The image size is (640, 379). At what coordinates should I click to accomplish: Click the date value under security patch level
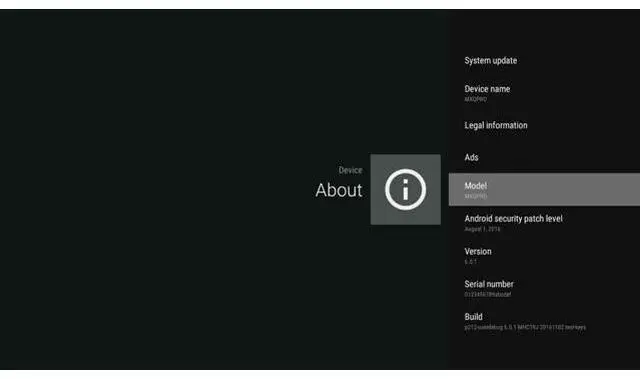pos(482,229)
